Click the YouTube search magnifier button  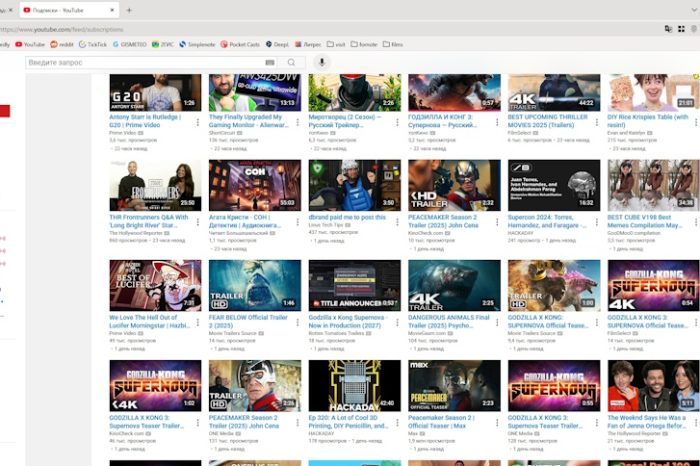291,62
